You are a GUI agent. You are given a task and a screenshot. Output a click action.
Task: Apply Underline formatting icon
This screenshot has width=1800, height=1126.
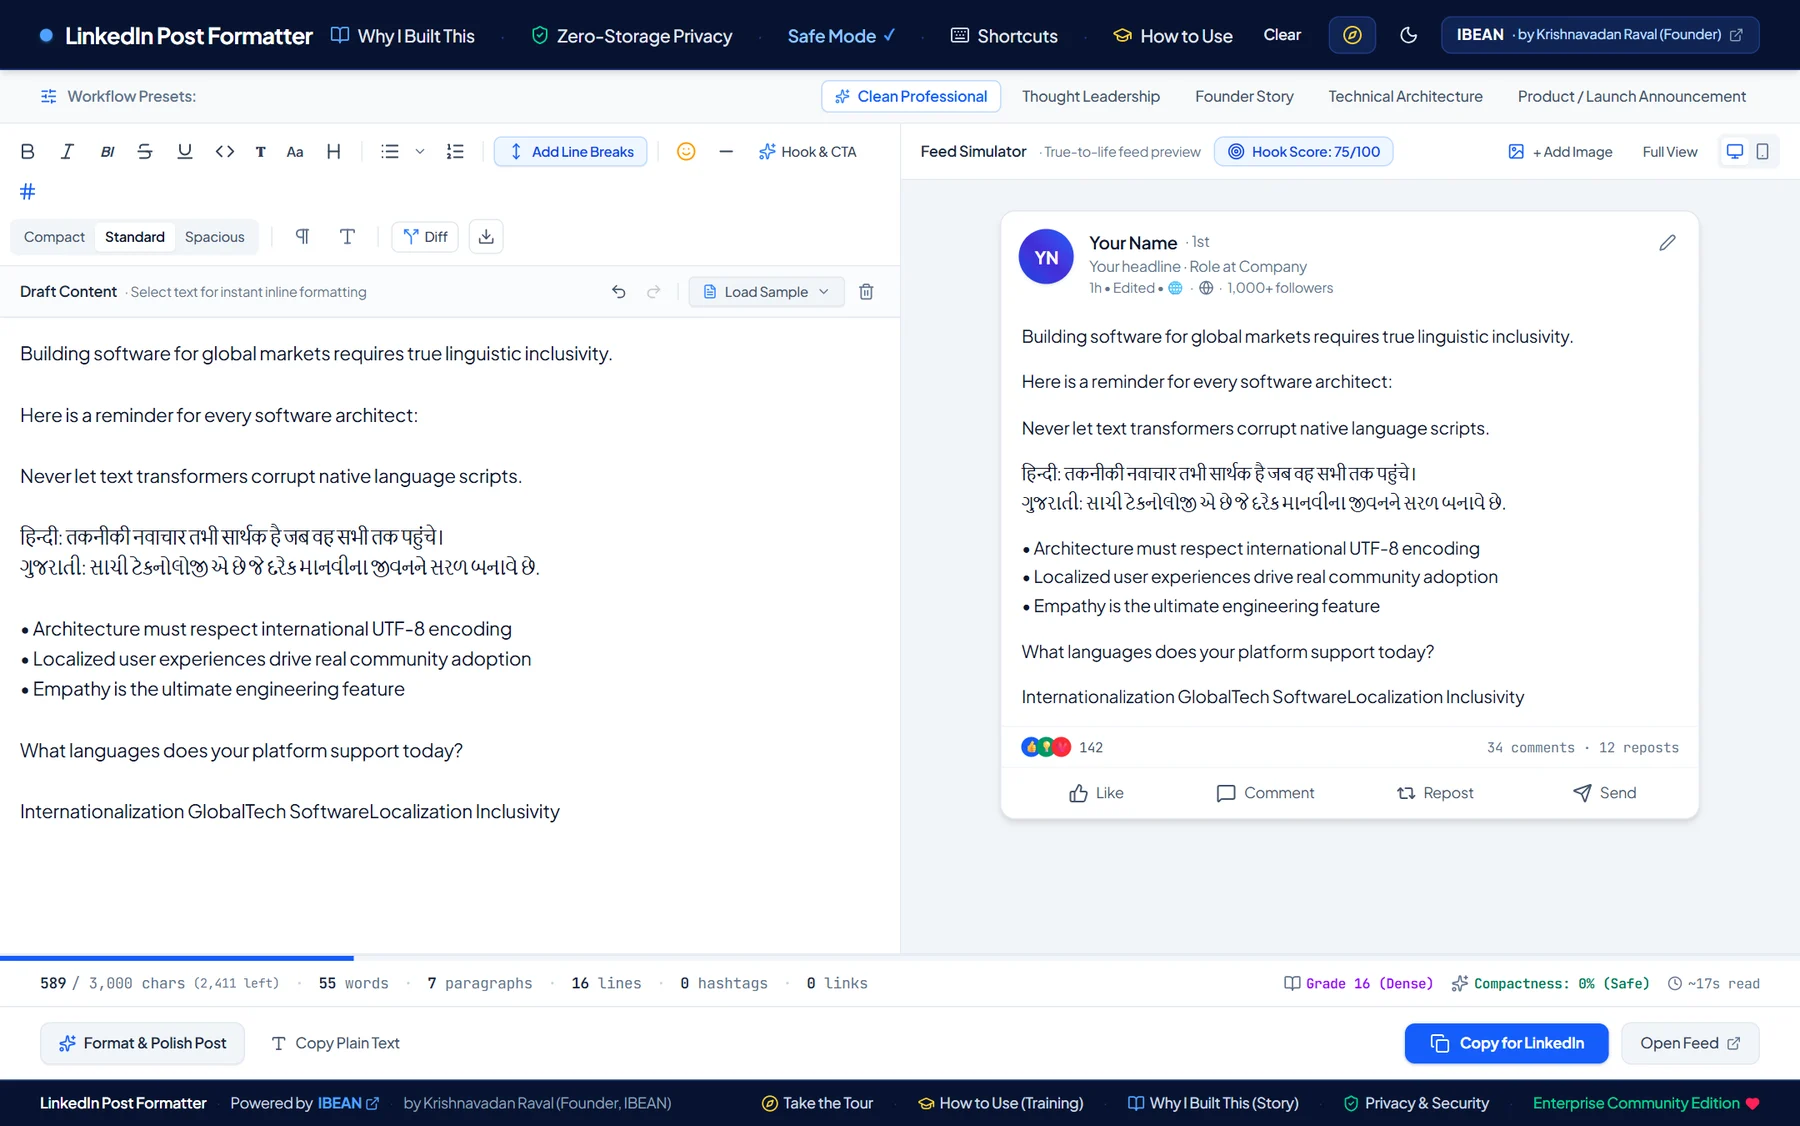(184, 152)
